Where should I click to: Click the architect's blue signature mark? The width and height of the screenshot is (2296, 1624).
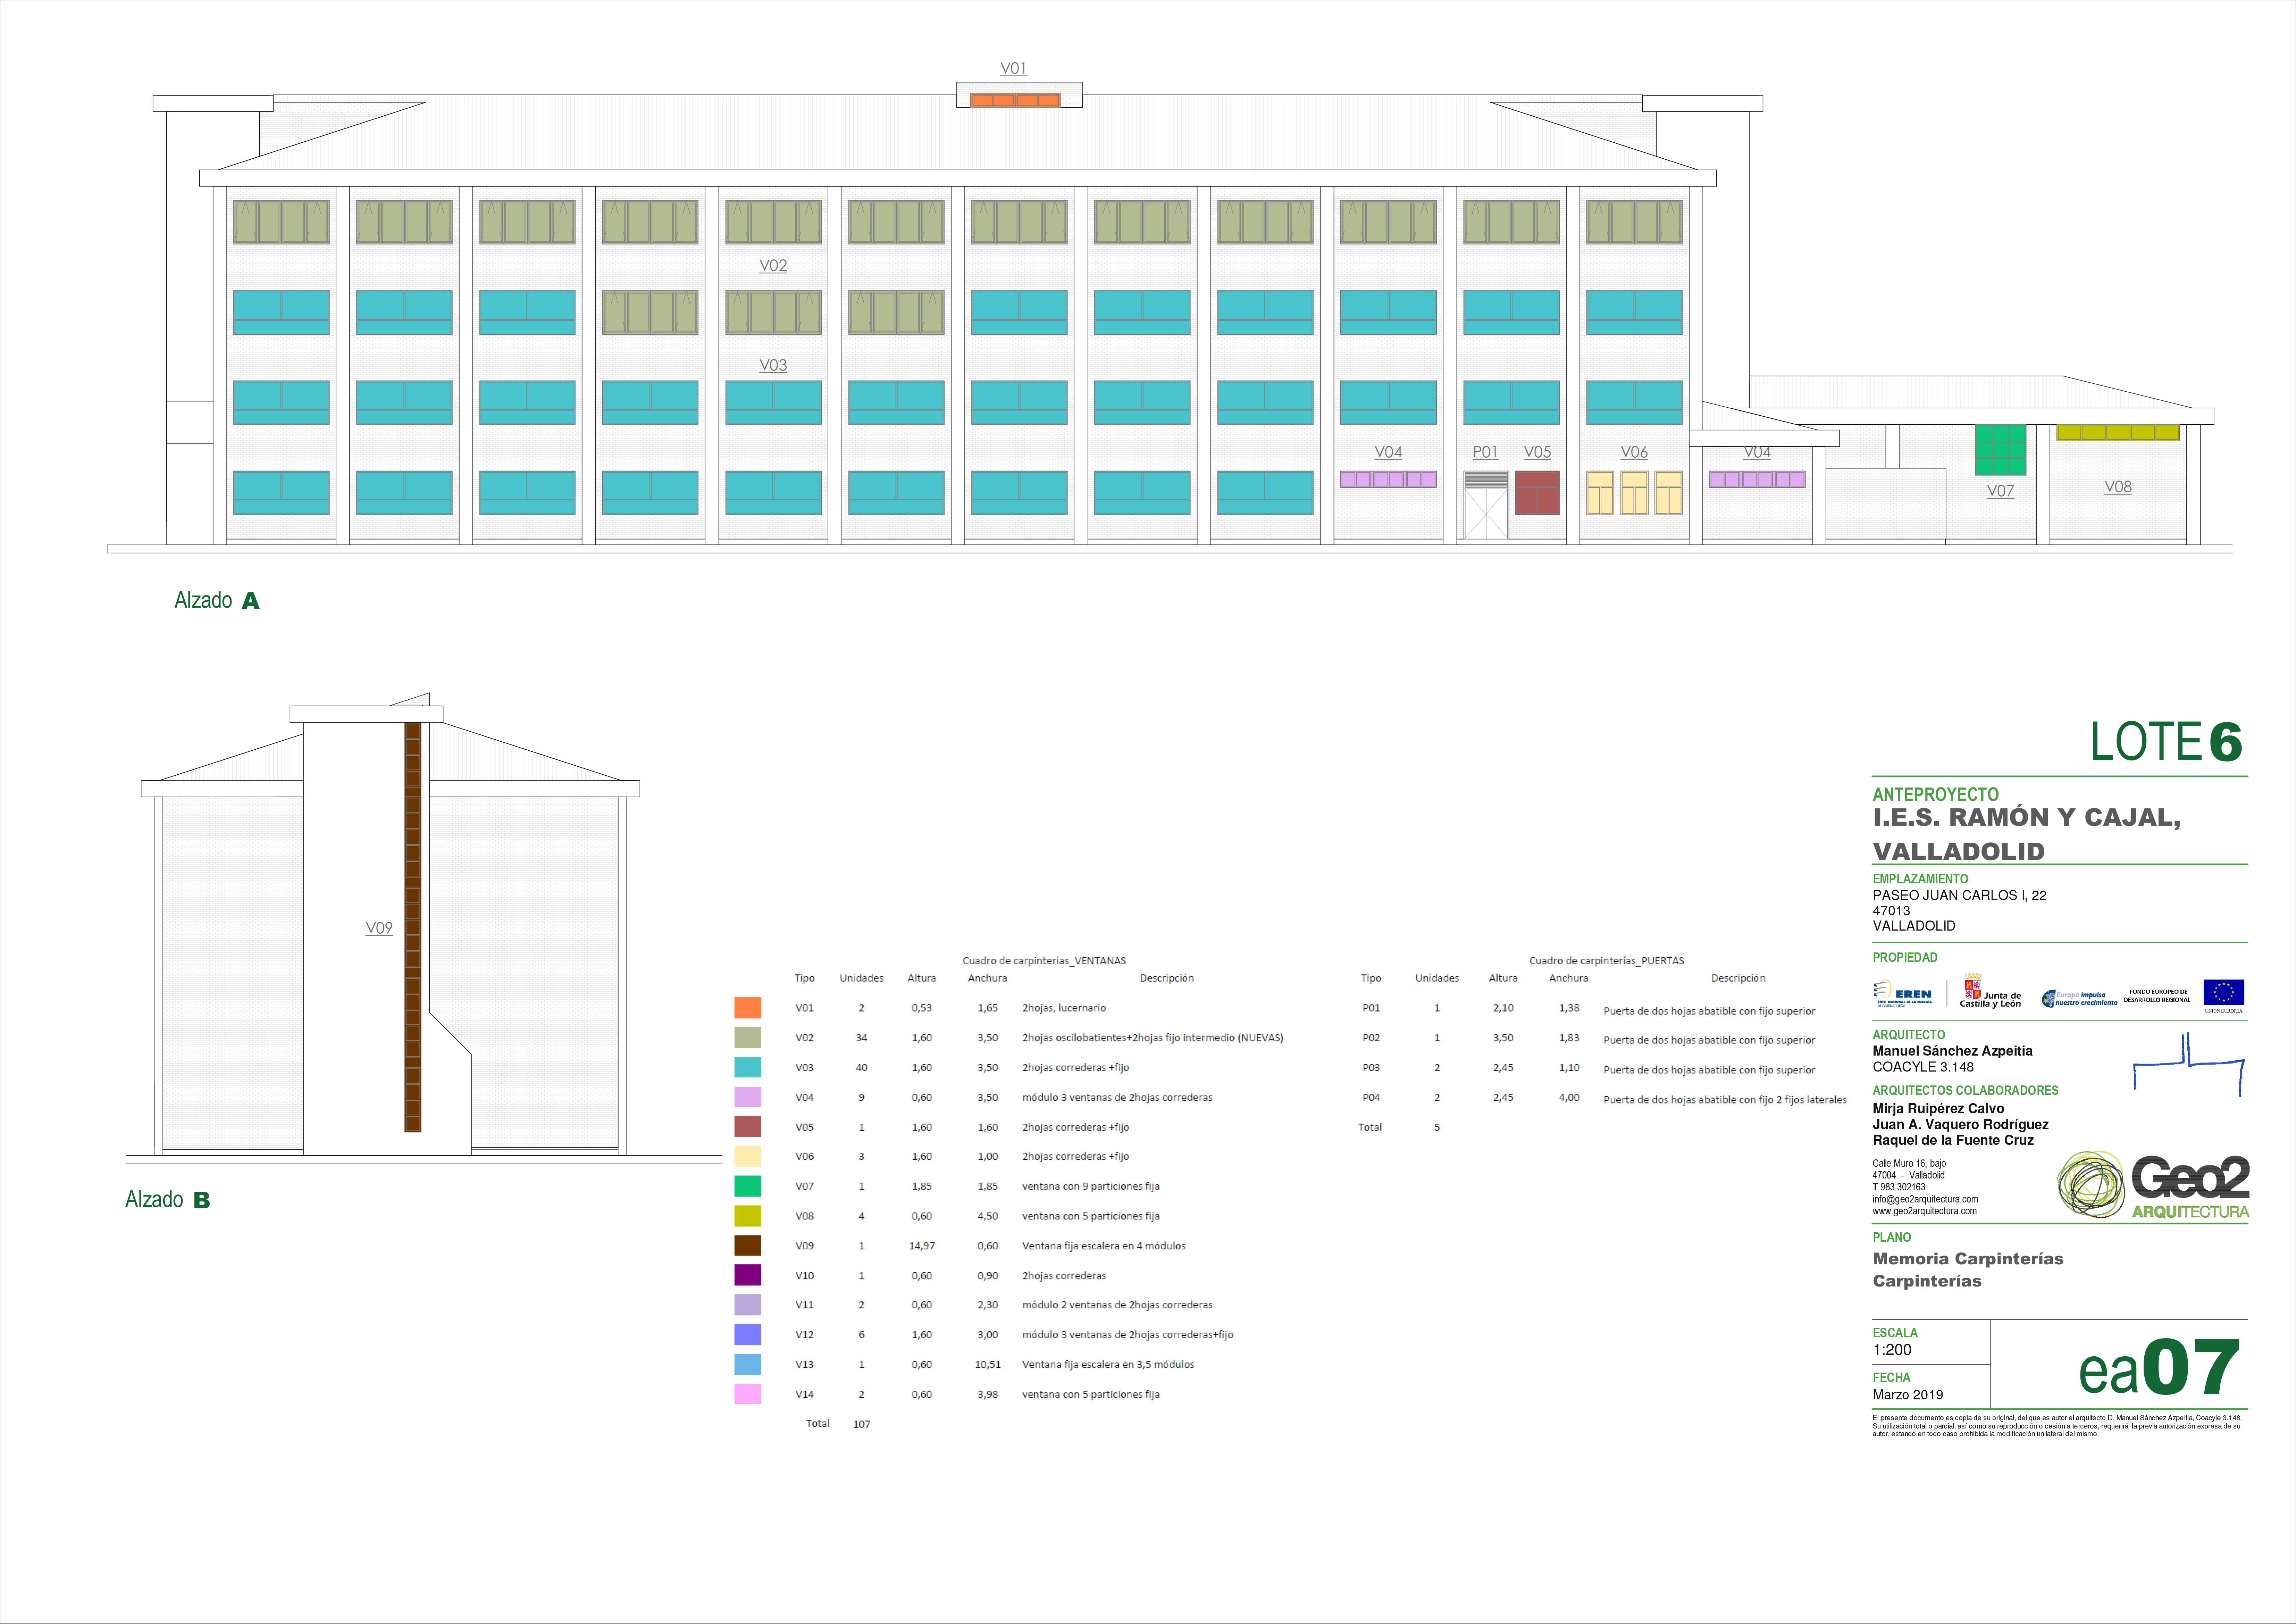(2189, 1065)
